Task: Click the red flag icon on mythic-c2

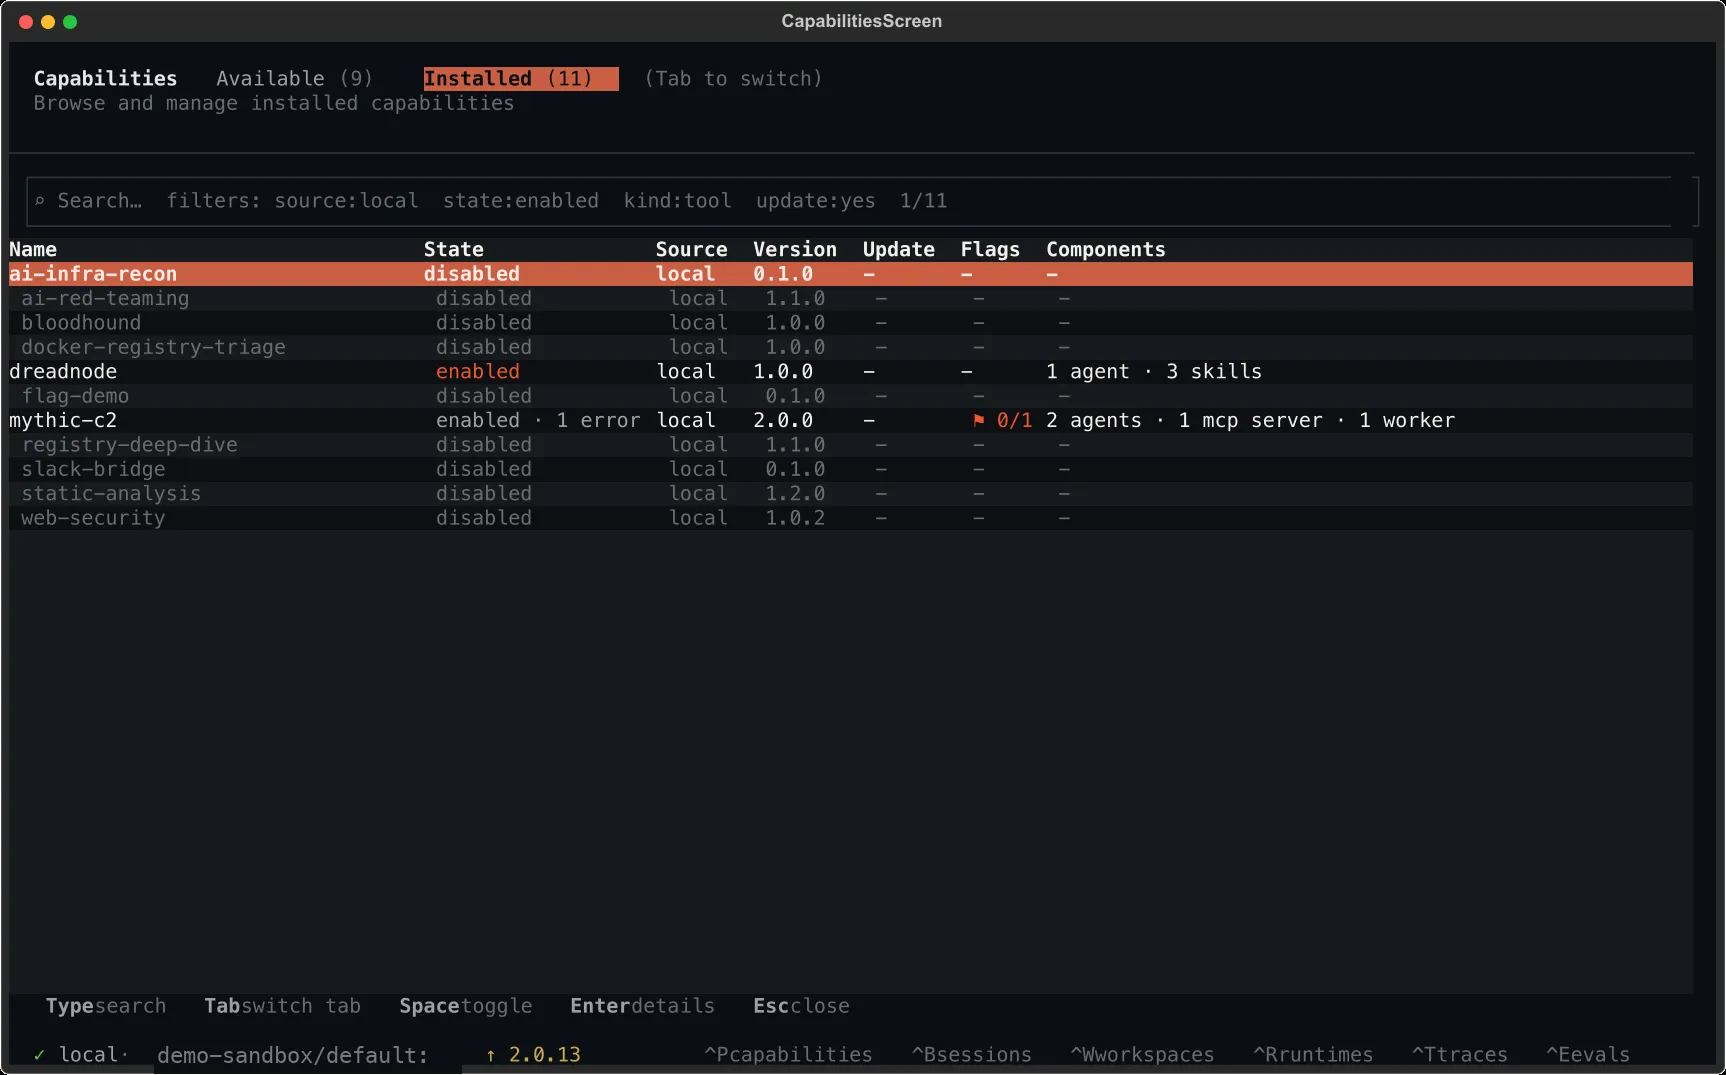Action: pos(979,420)
